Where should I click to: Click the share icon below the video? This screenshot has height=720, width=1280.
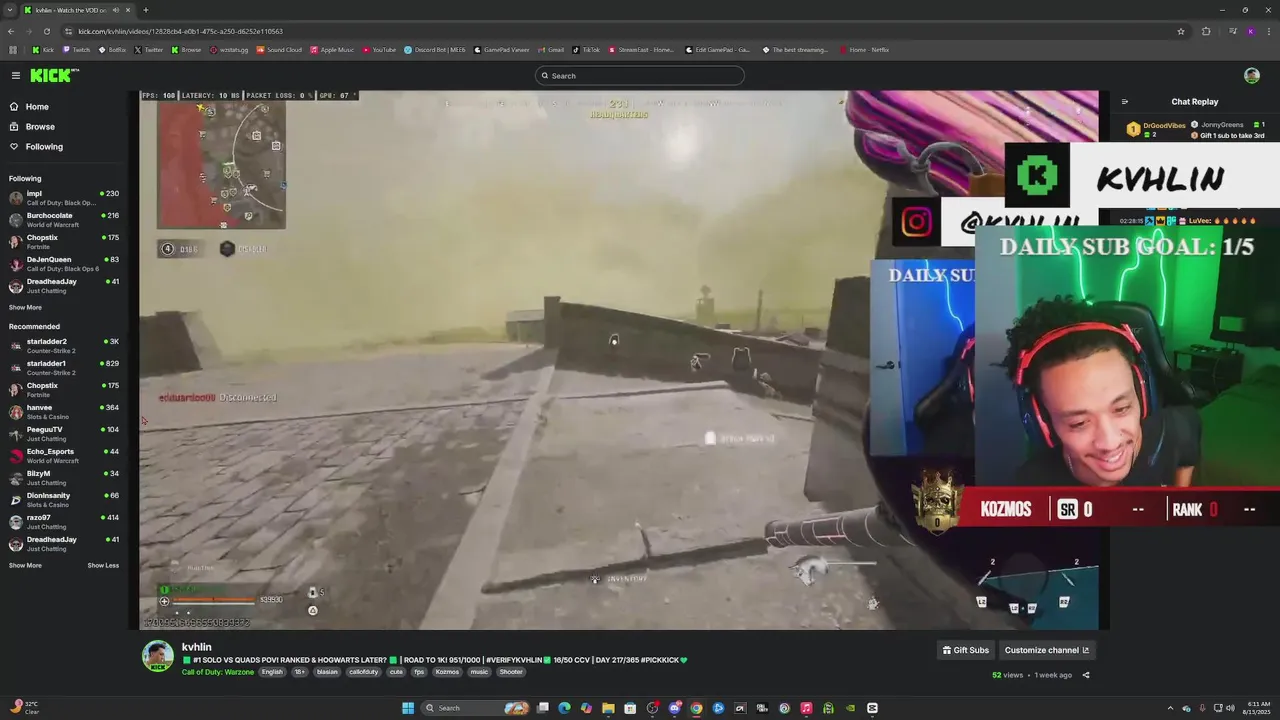coord(1086,675)
